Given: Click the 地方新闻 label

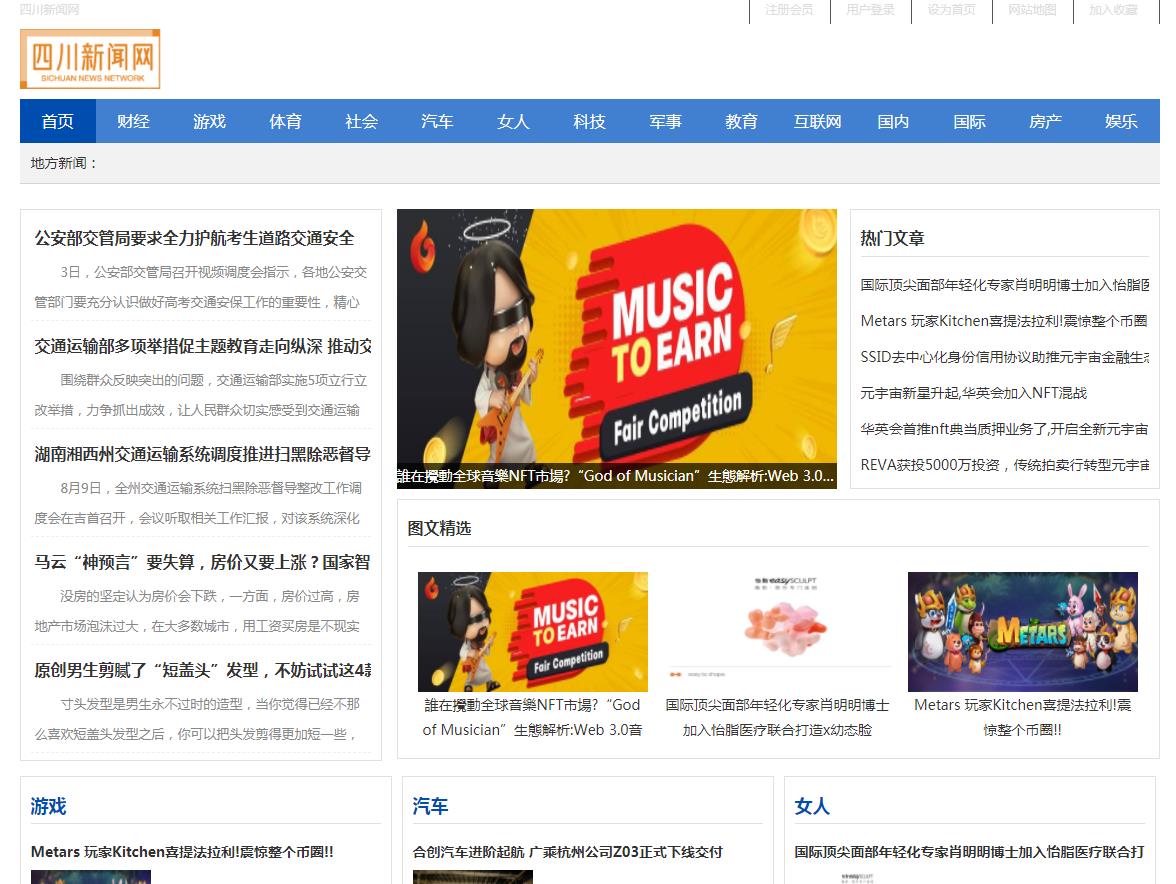Looking at the screenshot, I should [x=64, y=163].
